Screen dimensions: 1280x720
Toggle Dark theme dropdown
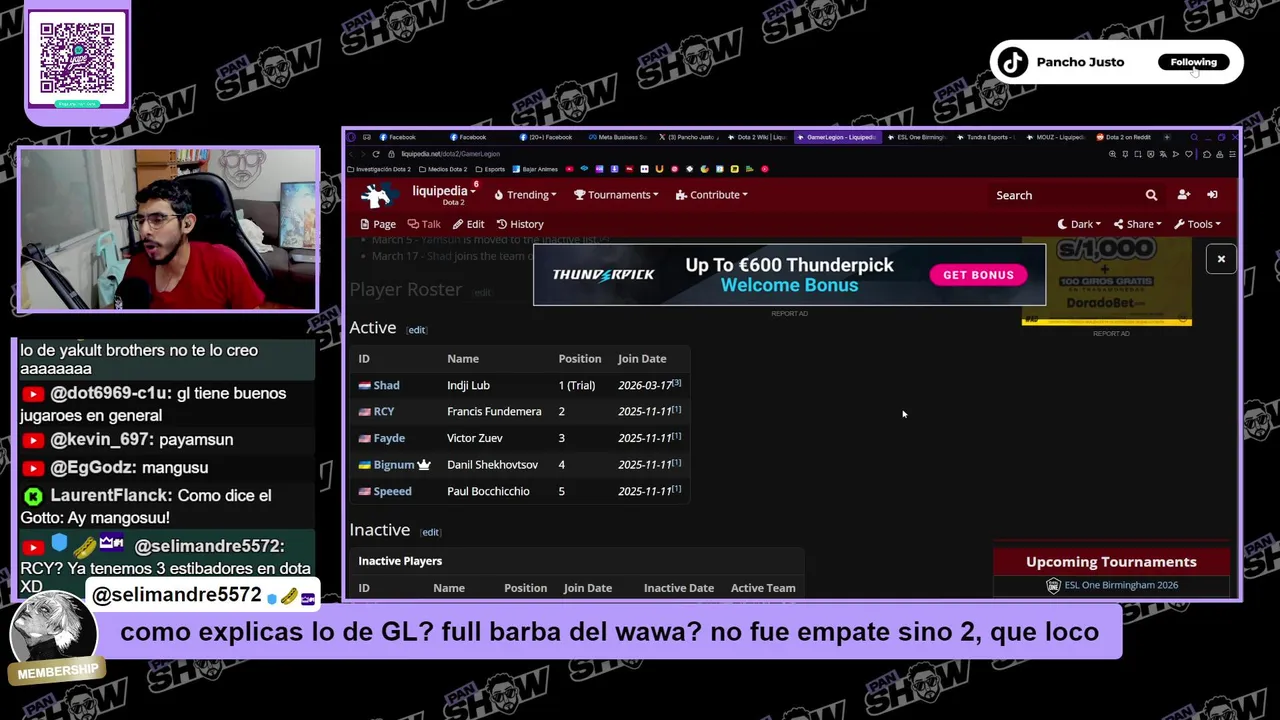tap(1079, 224)
